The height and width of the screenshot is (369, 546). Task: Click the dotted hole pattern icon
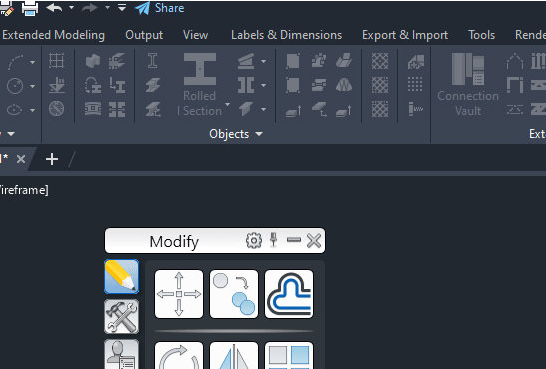(x=415, y=84)
